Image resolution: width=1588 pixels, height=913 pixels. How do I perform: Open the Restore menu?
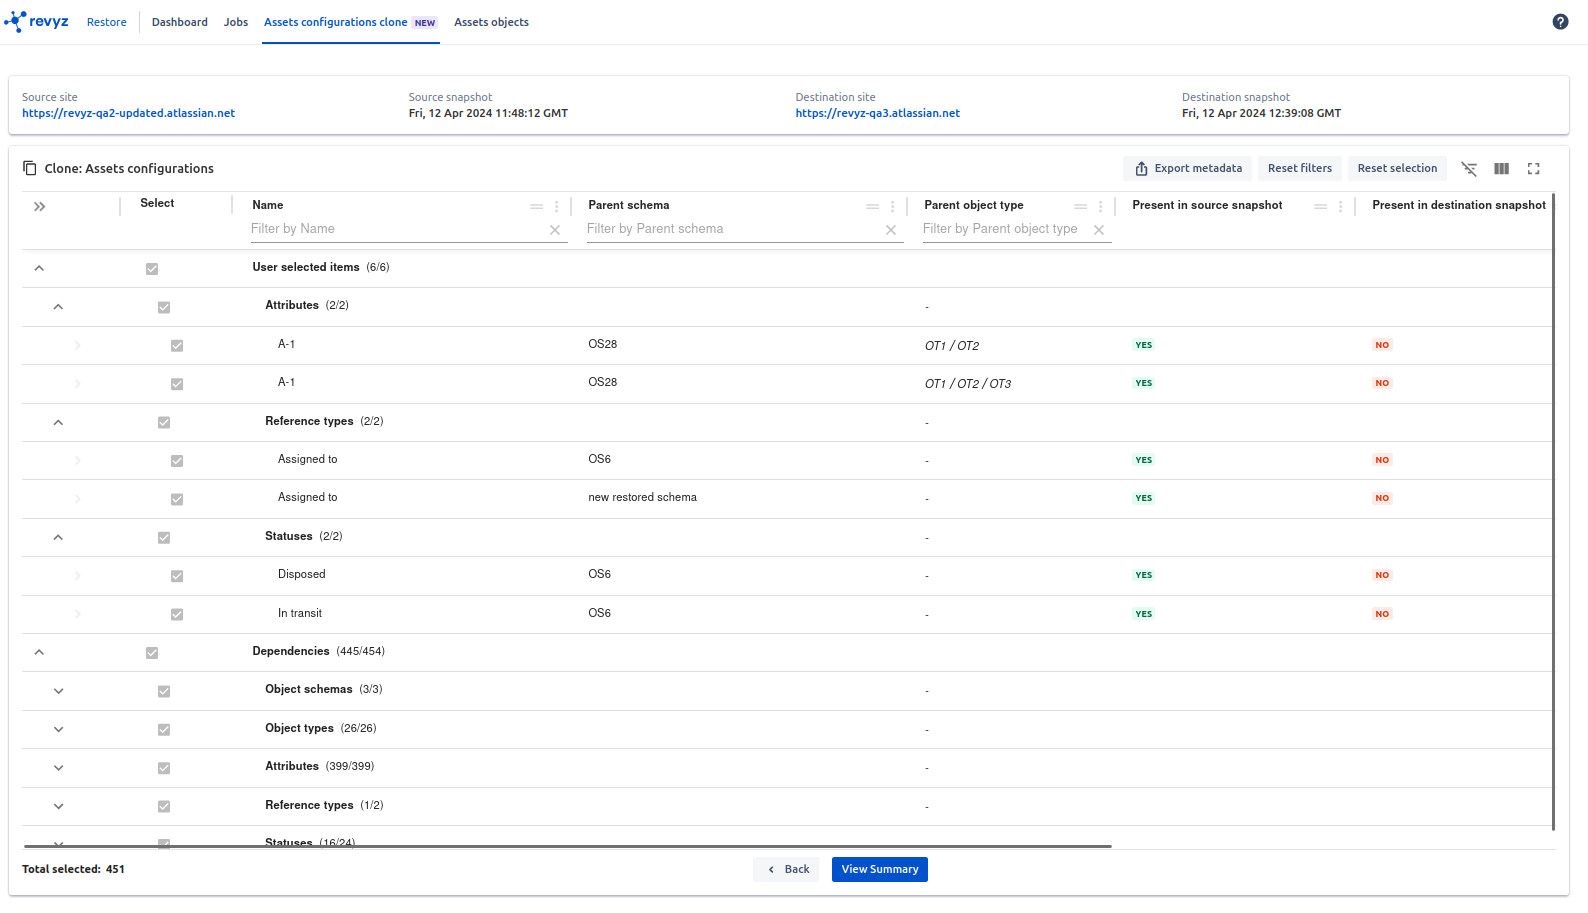(106, 22)
